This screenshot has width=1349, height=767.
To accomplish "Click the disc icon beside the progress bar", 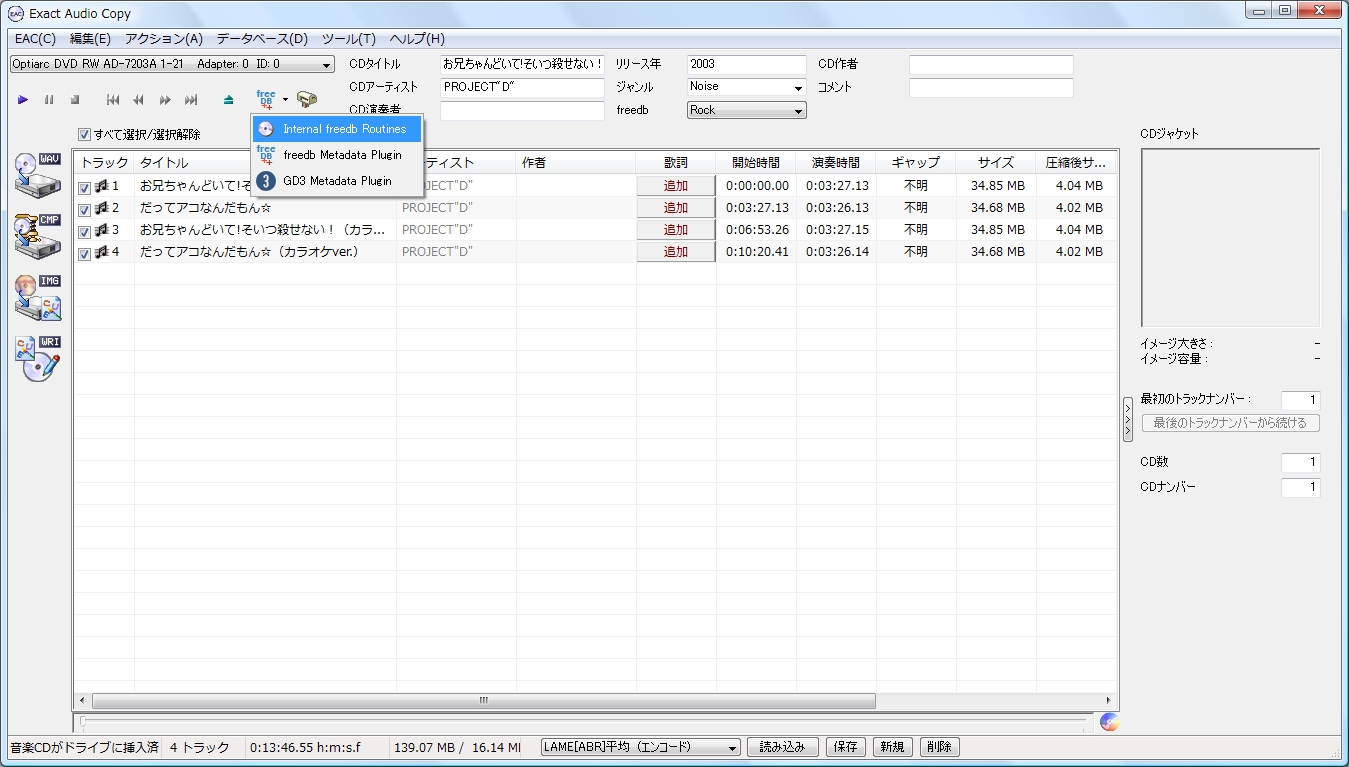I will pos(1108,722).
